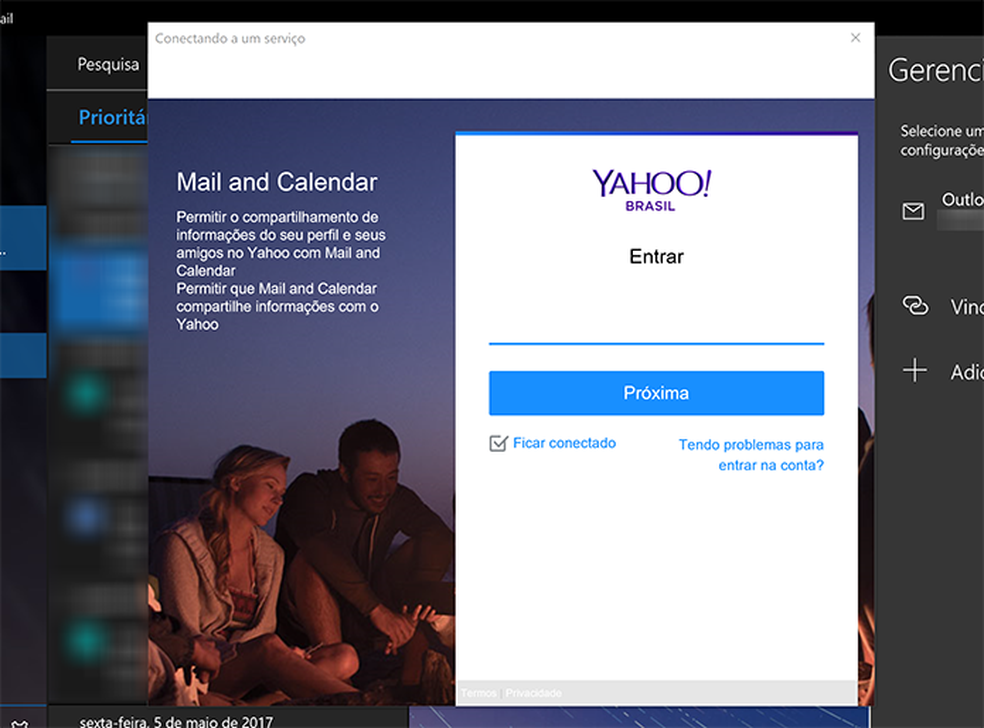Screen dimensions: 984x728
Task: Click the Entrar heading text
Action: click(x=656, y=257)
